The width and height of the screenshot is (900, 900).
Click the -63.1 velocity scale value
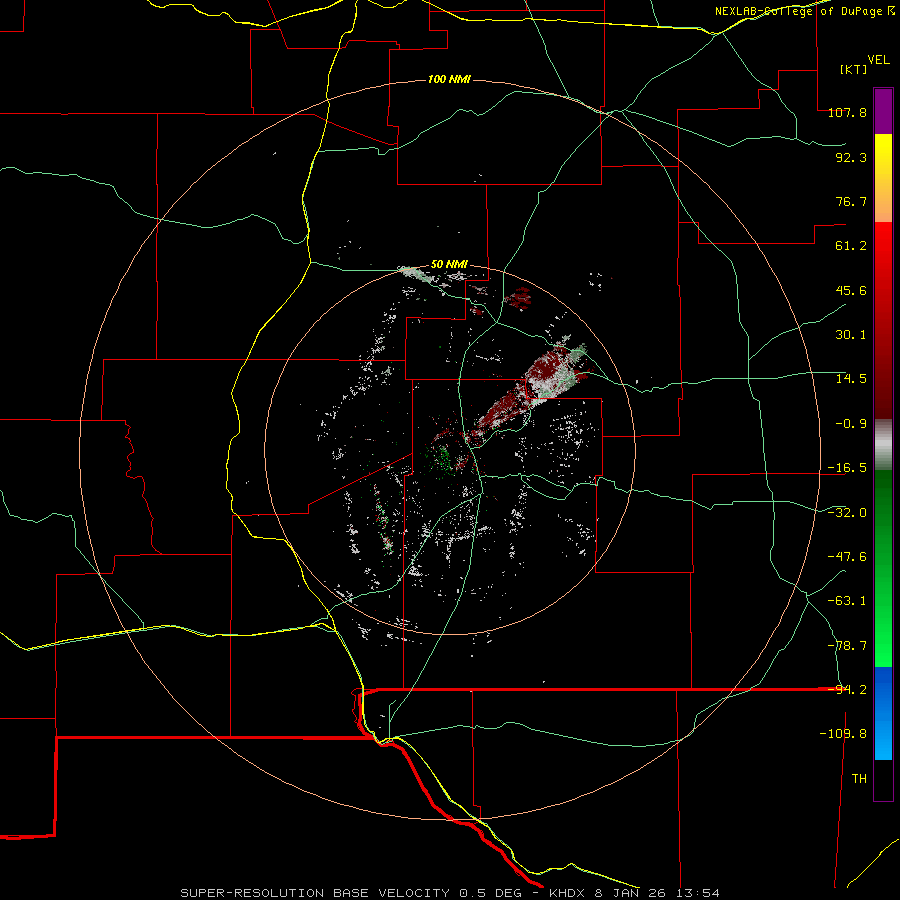pyautogui.click(x=847, y=601)
